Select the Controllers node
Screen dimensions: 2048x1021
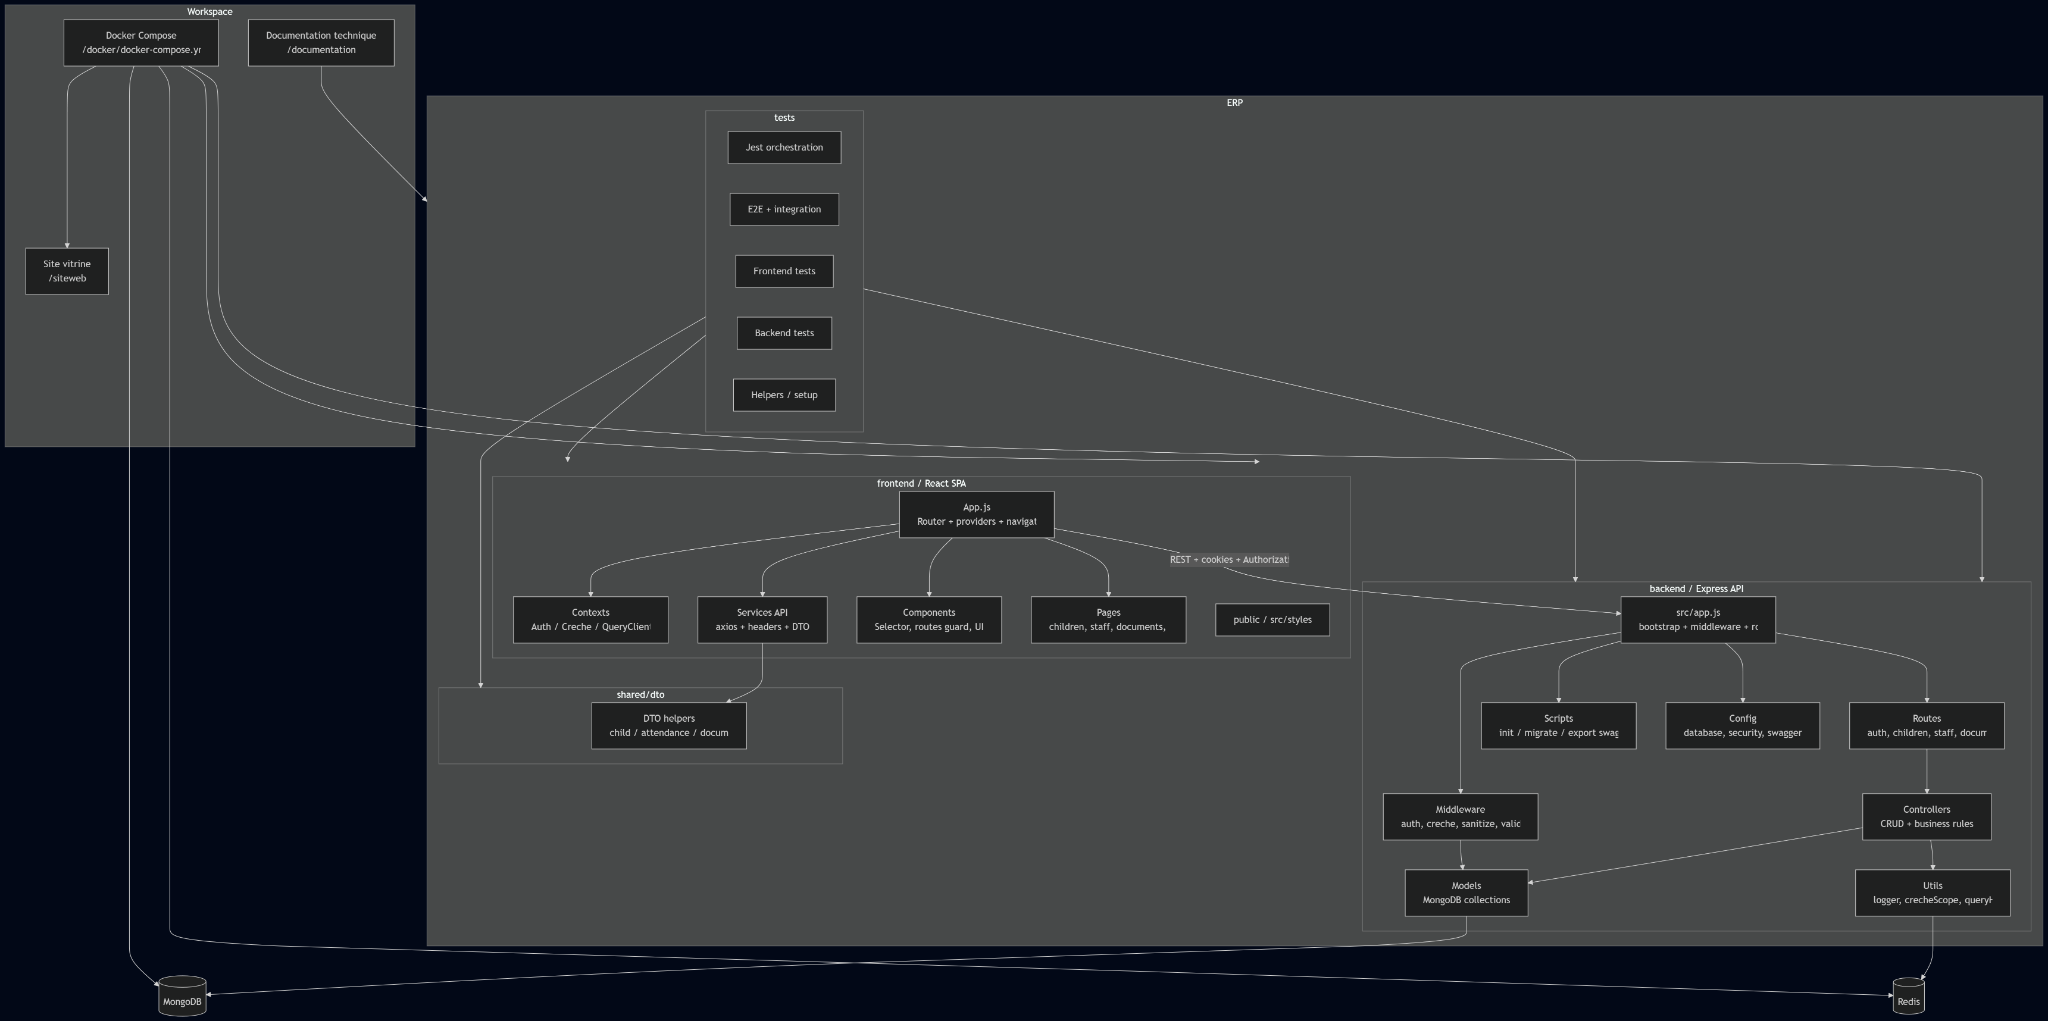(x=1926, y=817)
